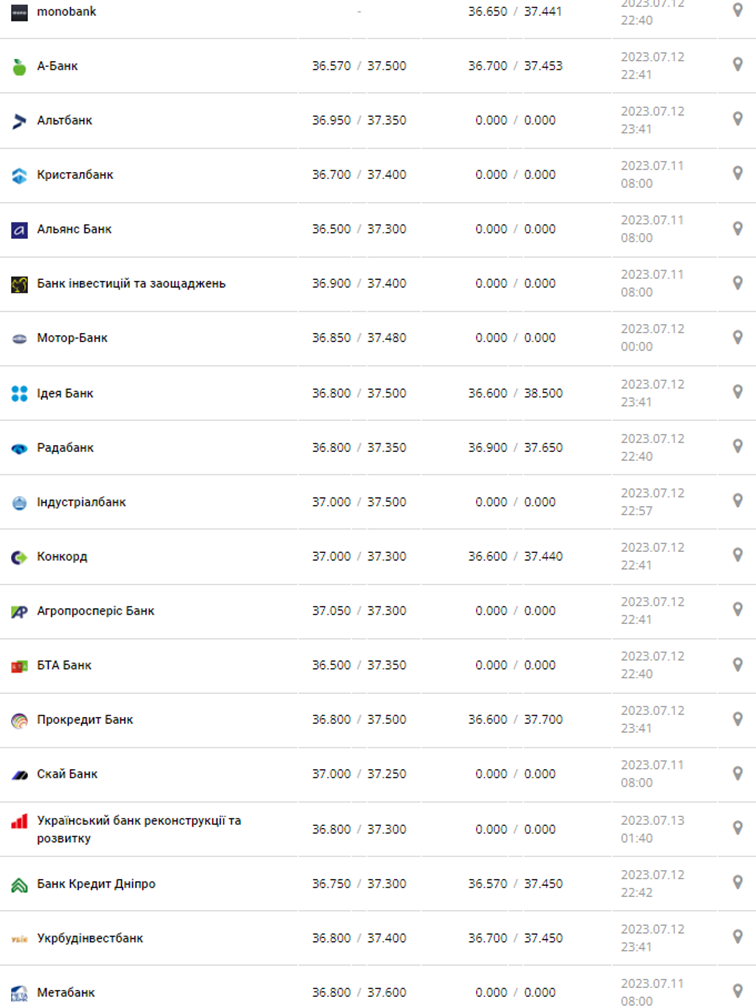Click the Конкорд logo icon
756x1008 pixels.
[19, 557]
